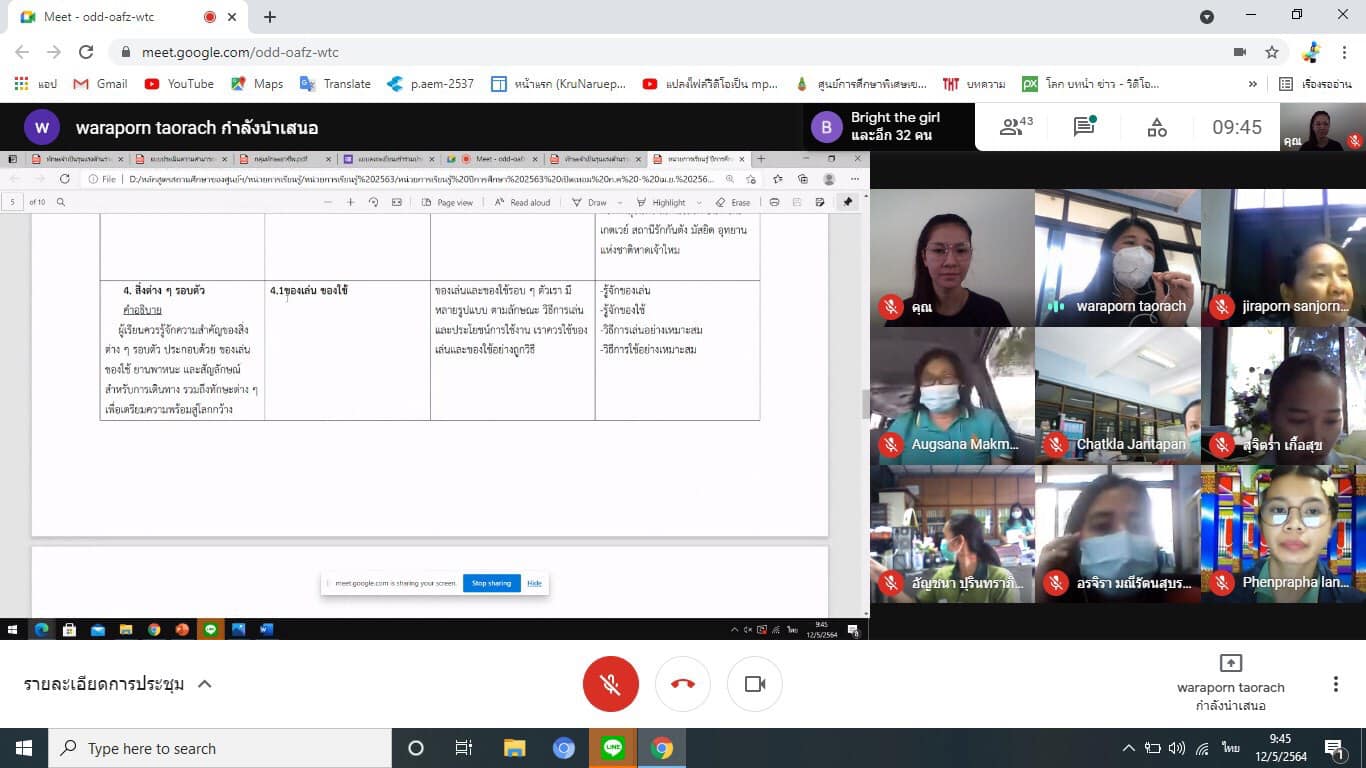Screen dimensions: 1366x768
Task: Click the PDF rotate icon
Action: point(373,202)
